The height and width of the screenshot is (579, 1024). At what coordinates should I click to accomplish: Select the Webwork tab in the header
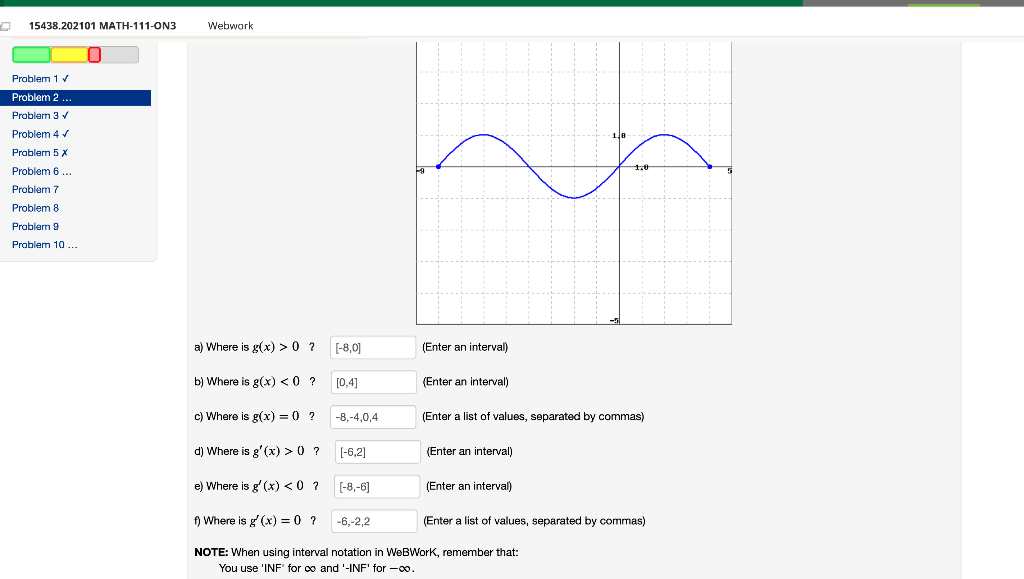(230, 26)
